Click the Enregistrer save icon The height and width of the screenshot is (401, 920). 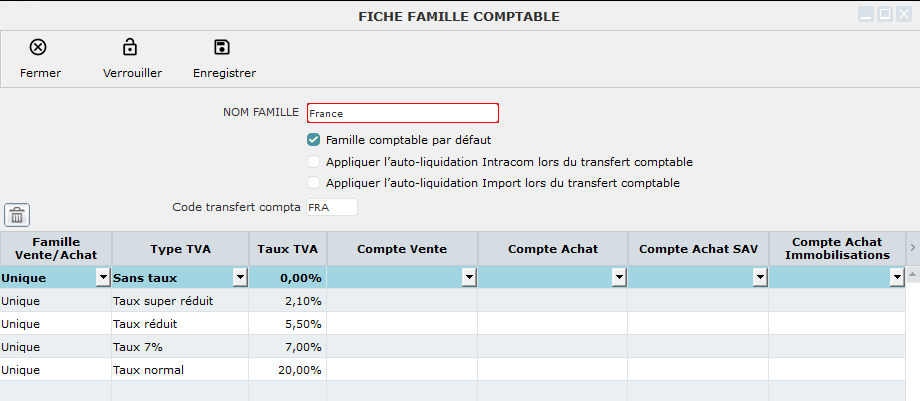coord(222,47)
